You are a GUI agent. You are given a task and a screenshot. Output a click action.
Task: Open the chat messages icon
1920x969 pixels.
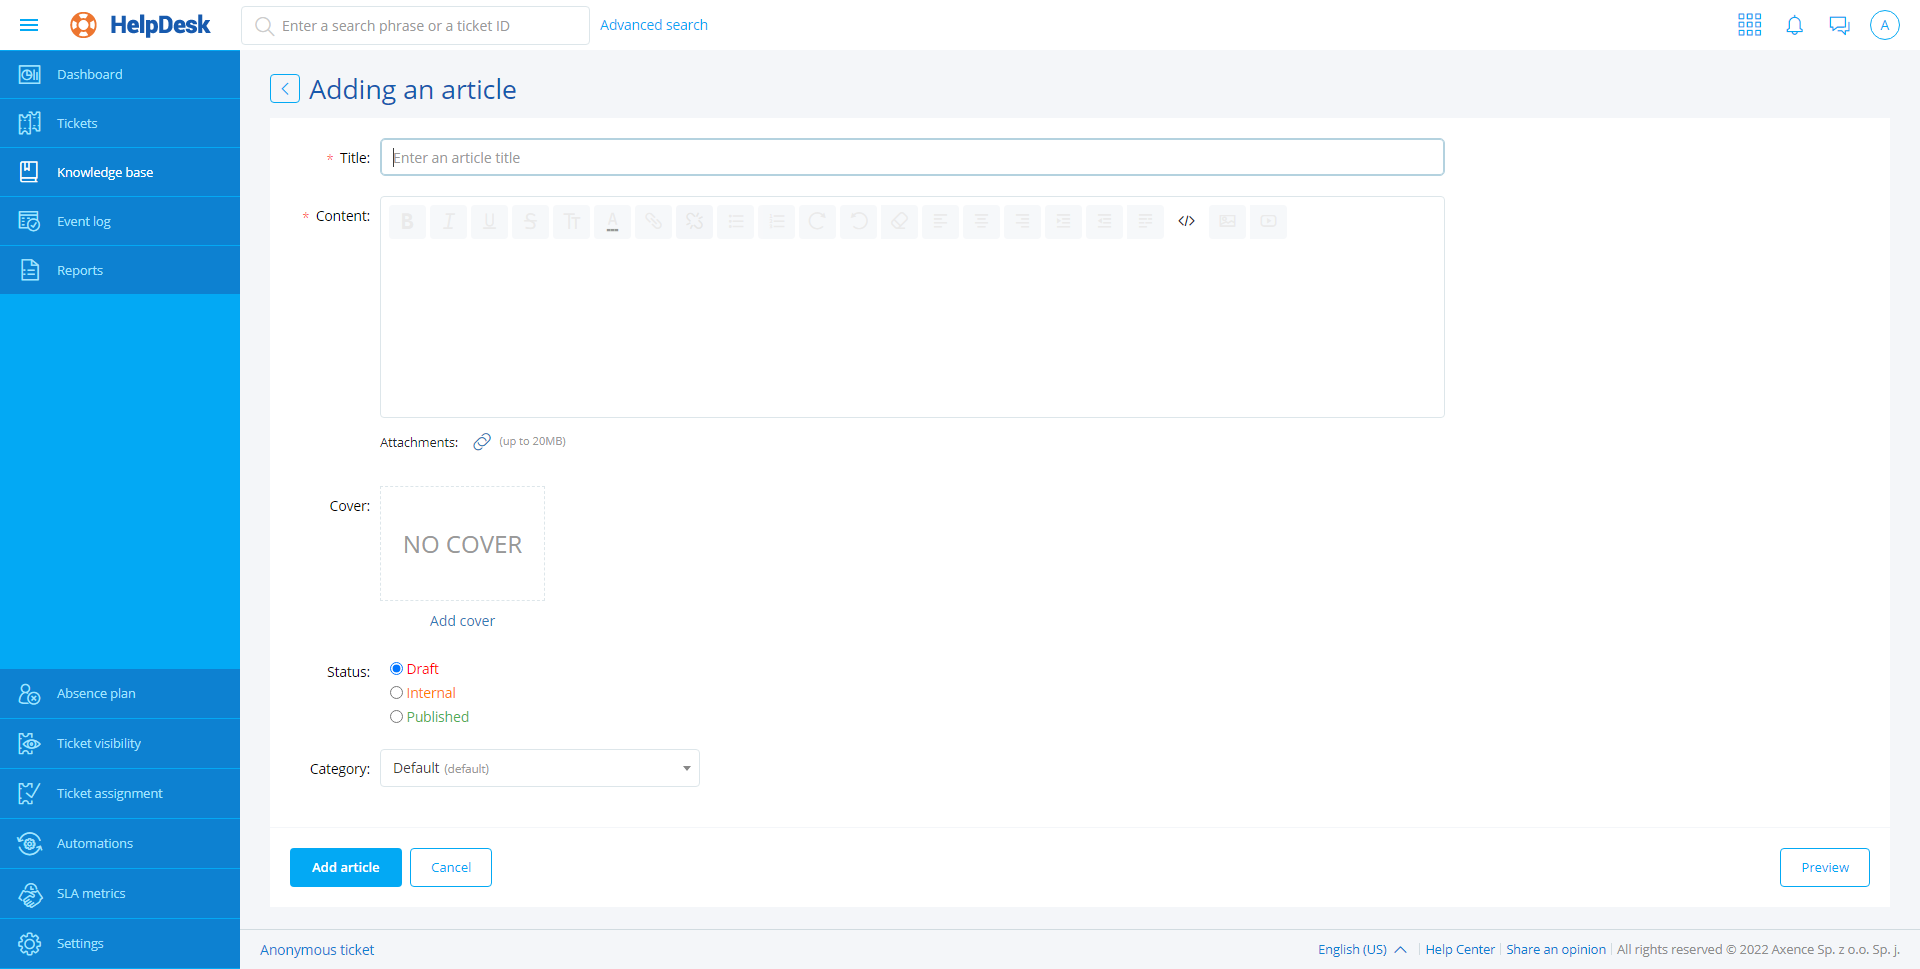[1839, 25]
